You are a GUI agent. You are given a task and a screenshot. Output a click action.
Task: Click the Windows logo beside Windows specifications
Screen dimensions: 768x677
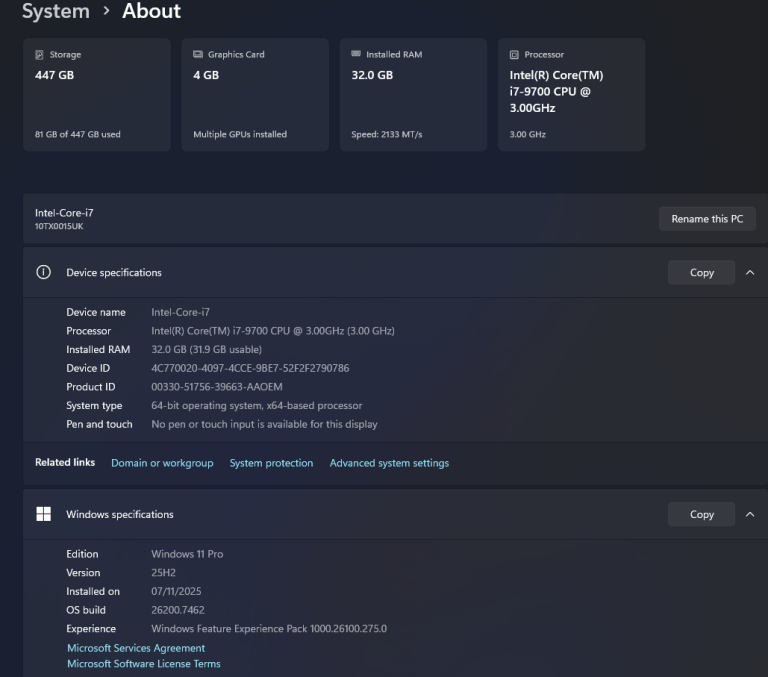click(x=43, y=514)
